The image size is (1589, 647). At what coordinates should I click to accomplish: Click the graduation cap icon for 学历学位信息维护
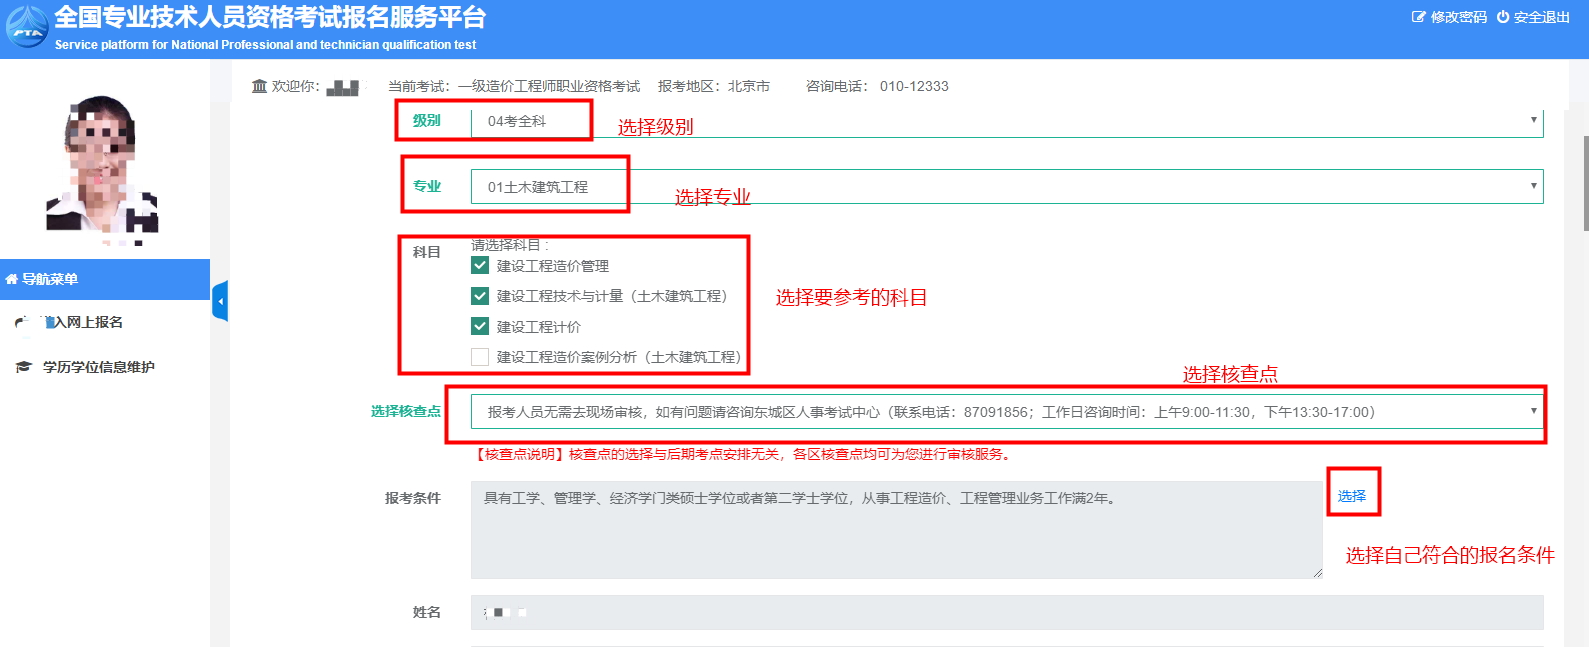[23, 367]
